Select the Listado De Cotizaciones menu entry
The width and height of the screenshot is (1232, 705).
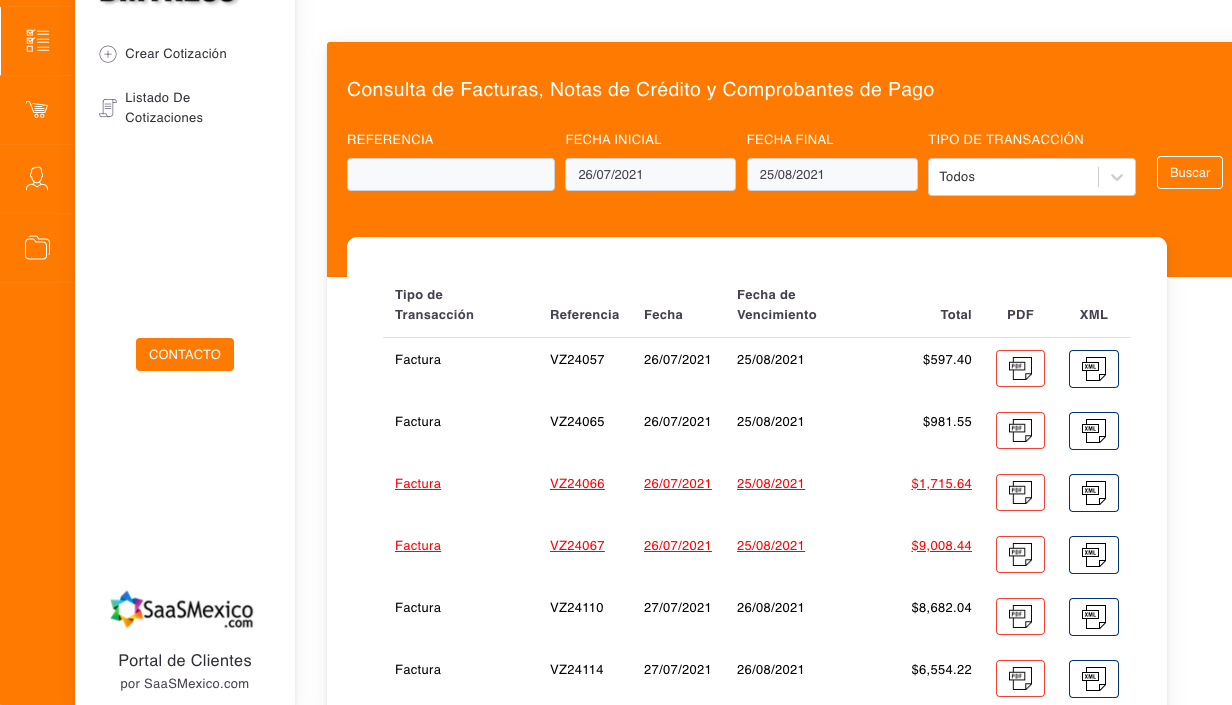coord(166,107)
